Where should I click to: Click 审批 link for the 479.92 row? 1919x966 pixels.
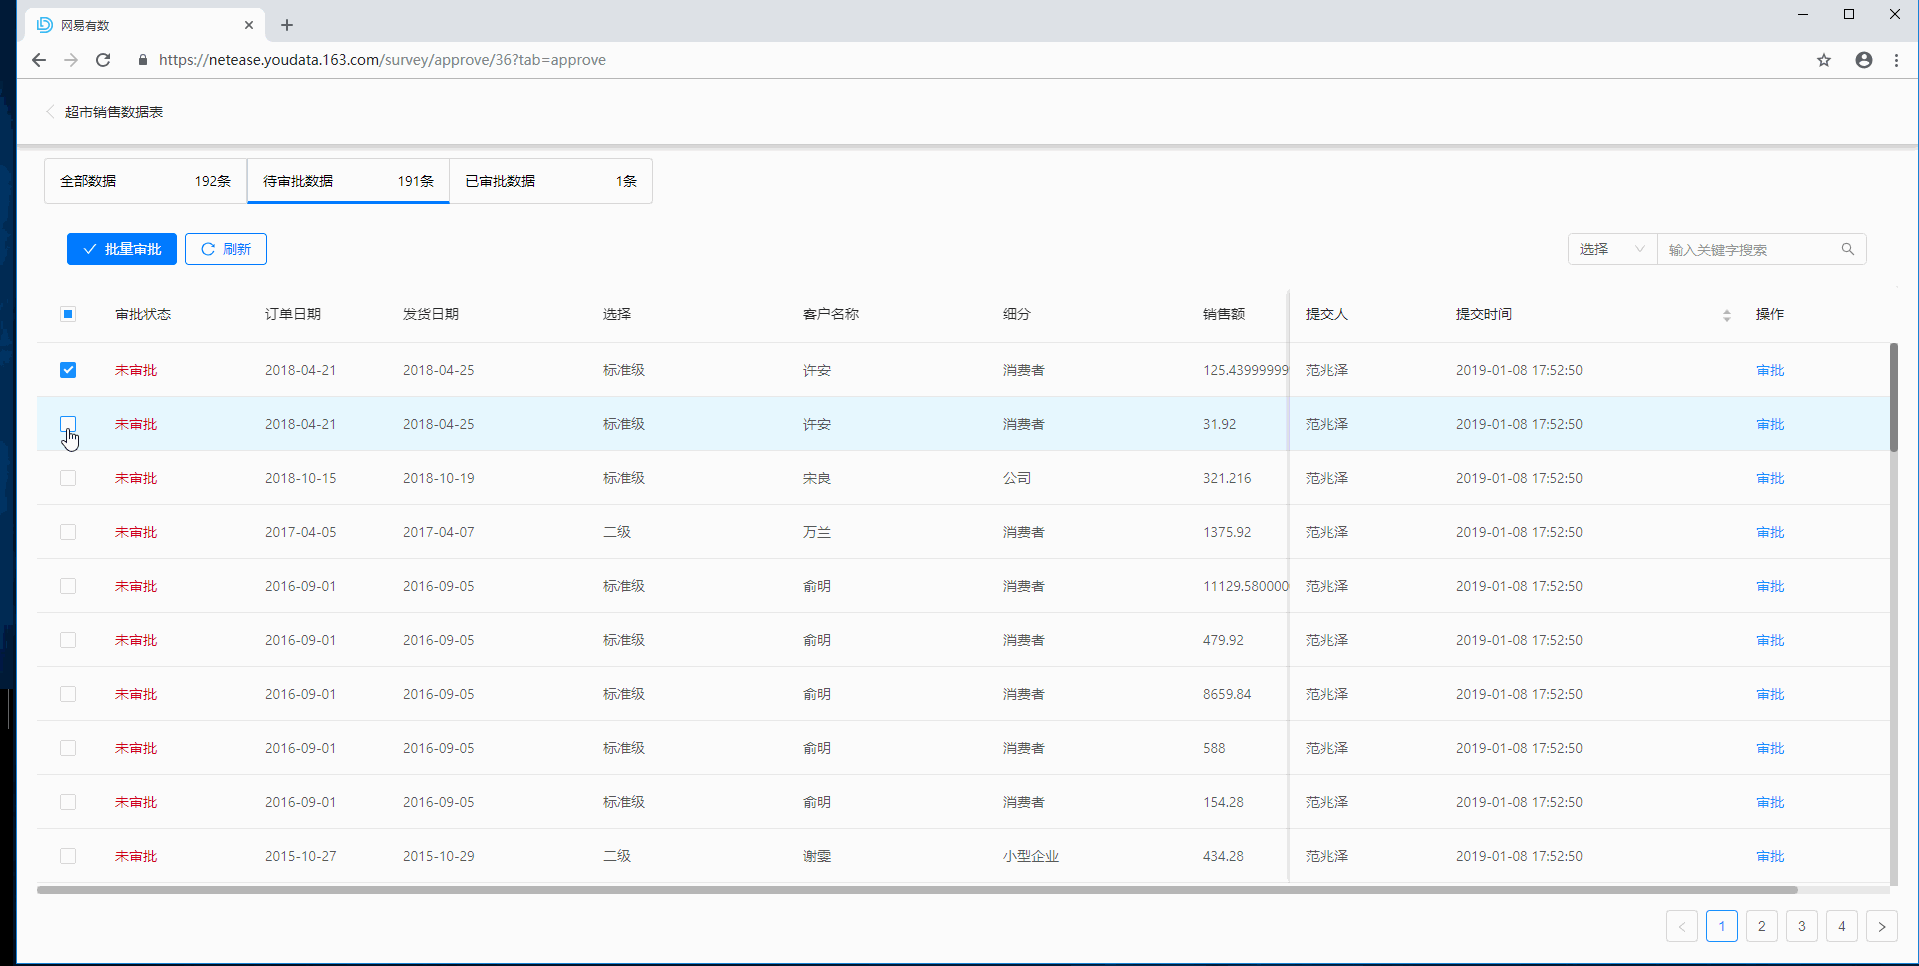tap(1770, 640)
